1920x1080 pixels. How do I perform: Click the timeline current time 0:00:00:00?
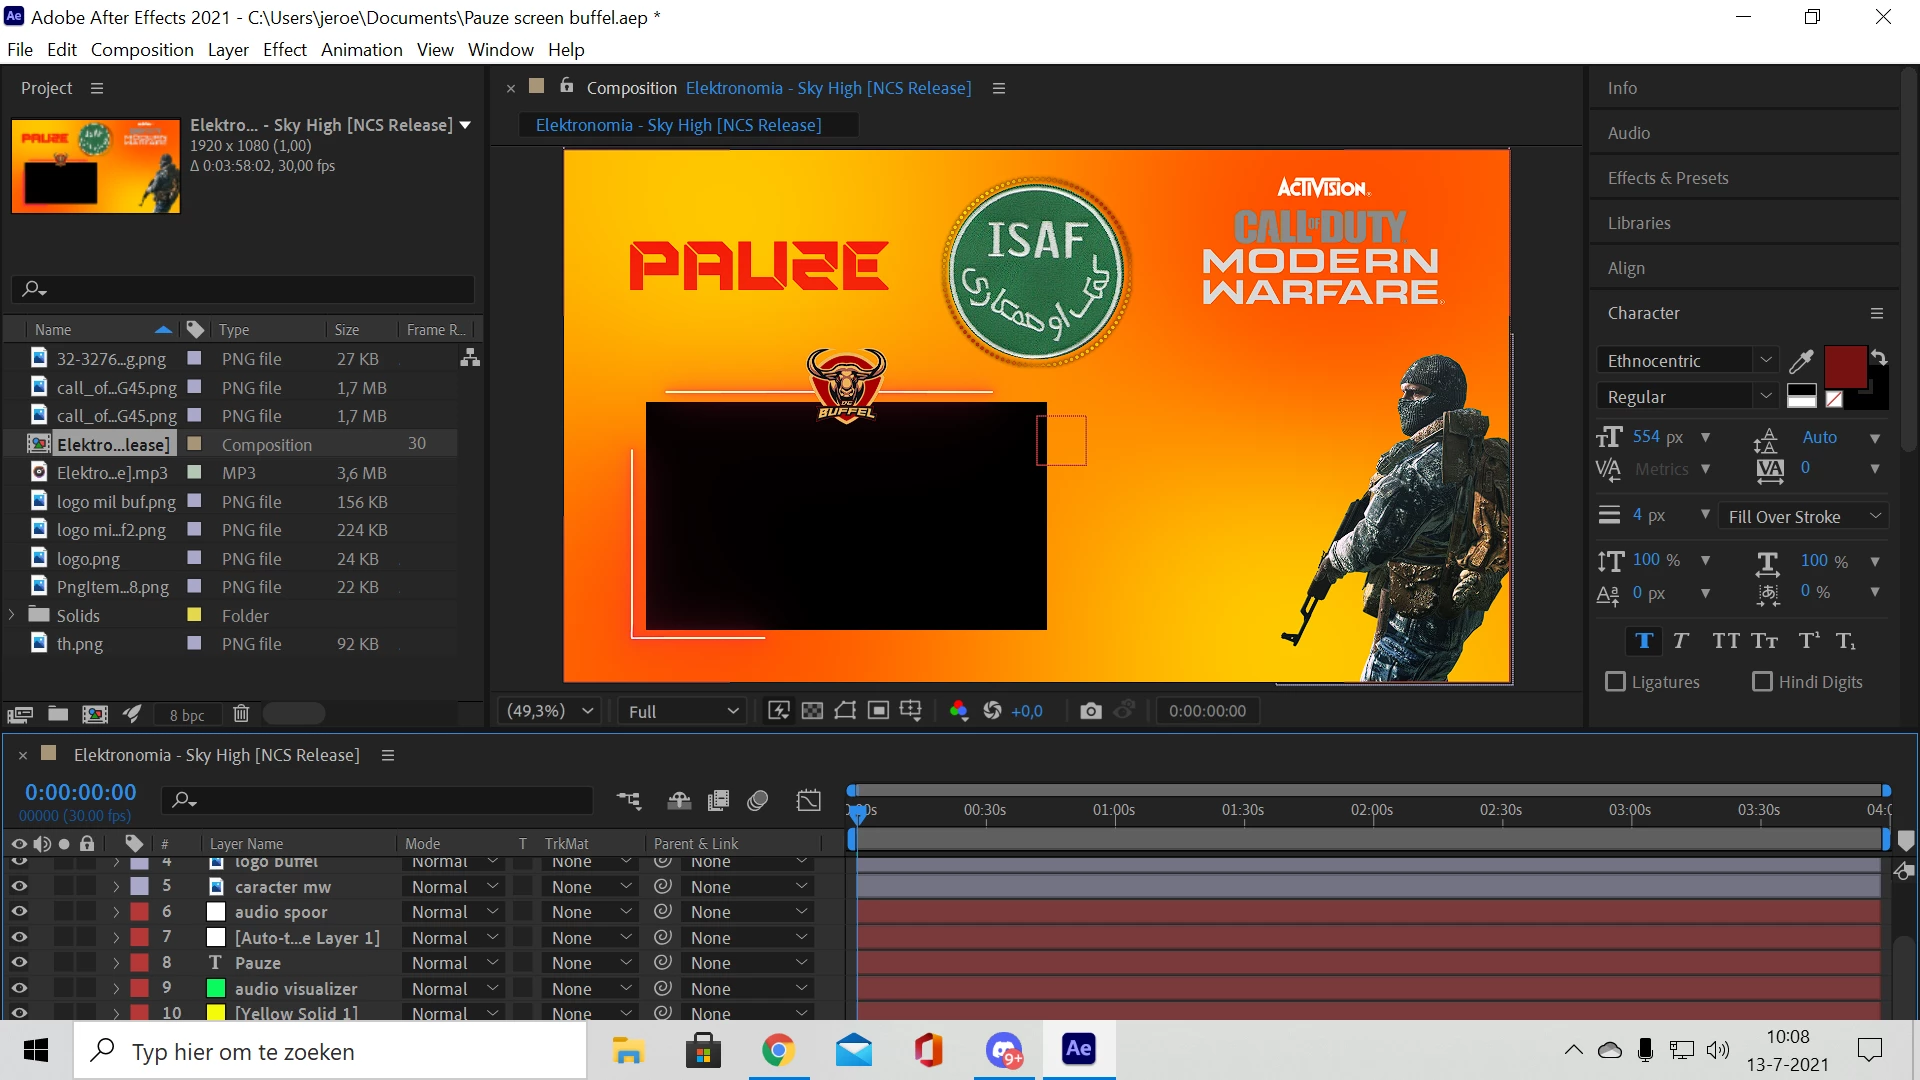(x=81, y=792)
